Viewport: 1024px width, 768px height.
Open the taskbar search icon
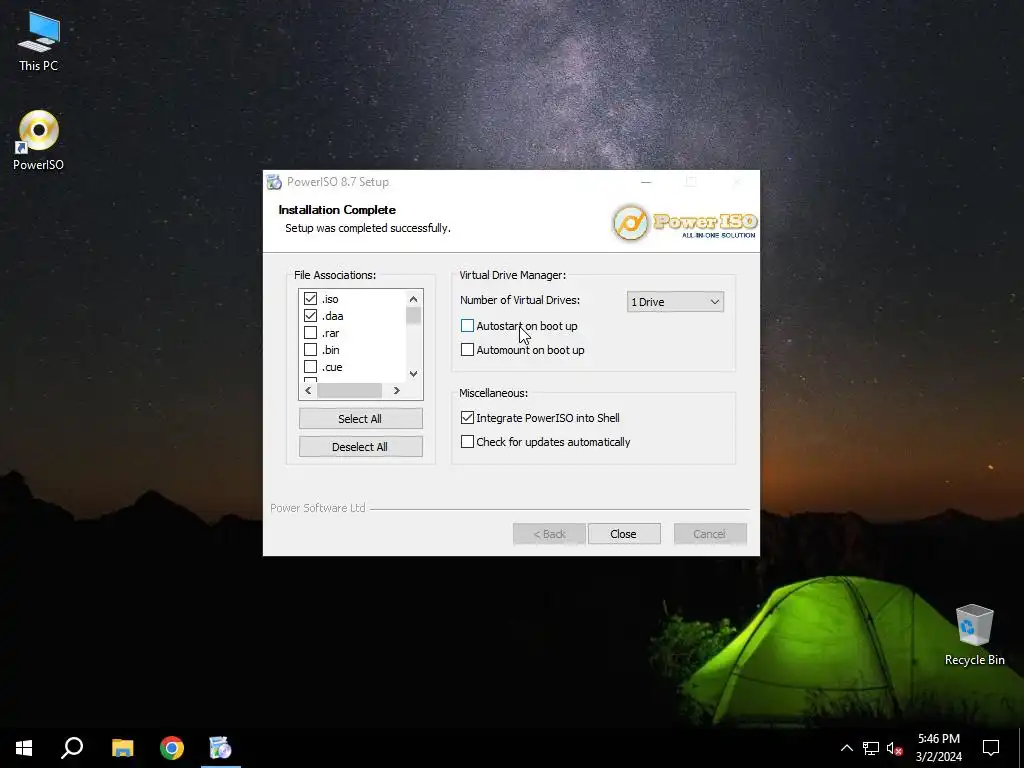click(72, 748)
